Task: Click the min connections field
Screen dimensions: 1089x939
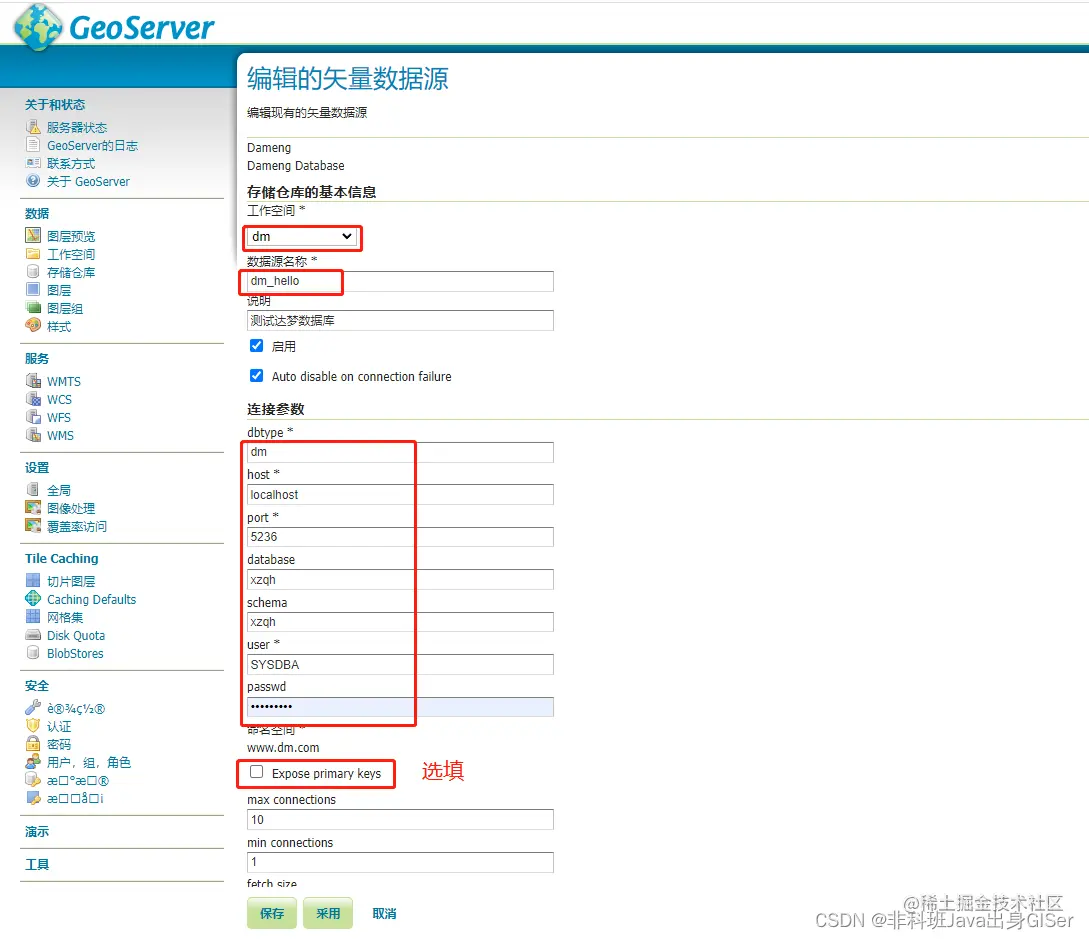Action: coord(400,863)
